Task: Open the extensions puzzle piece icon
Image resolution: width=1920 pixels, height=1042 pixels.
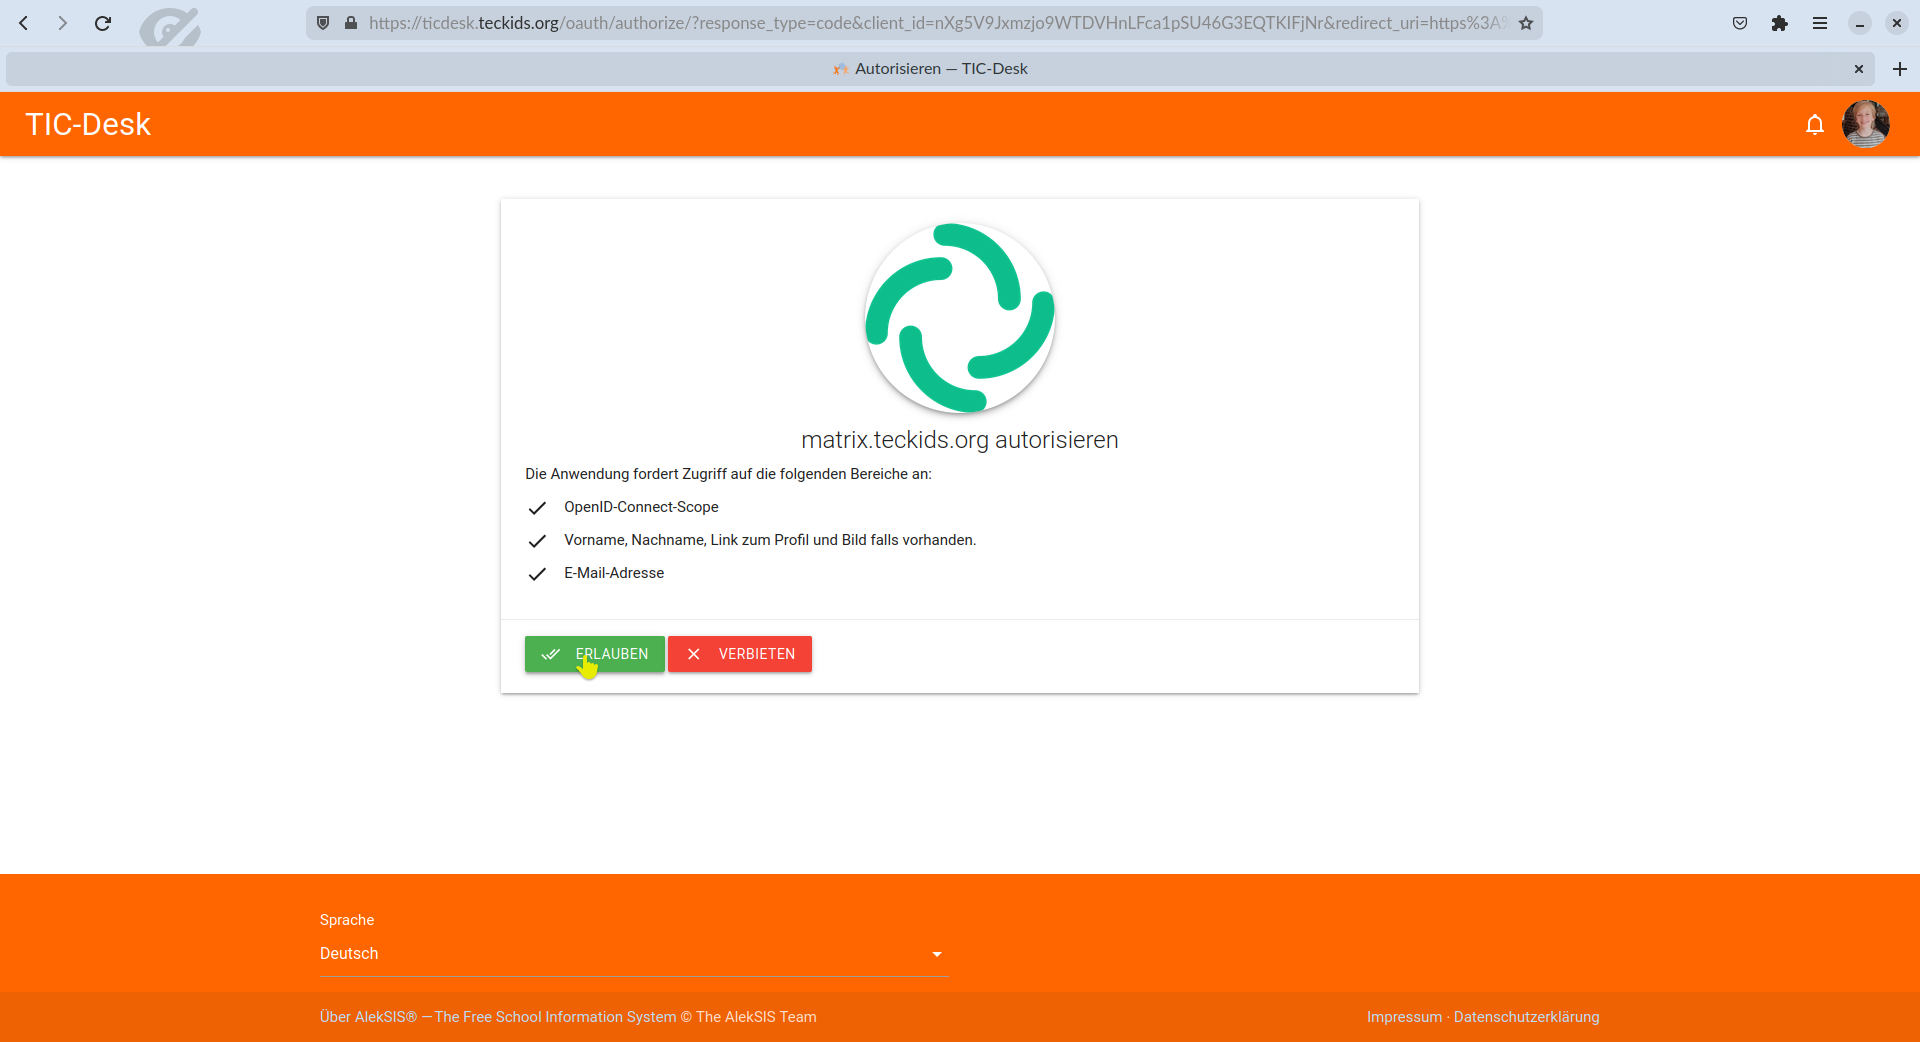Action: tap(1780, 23)
